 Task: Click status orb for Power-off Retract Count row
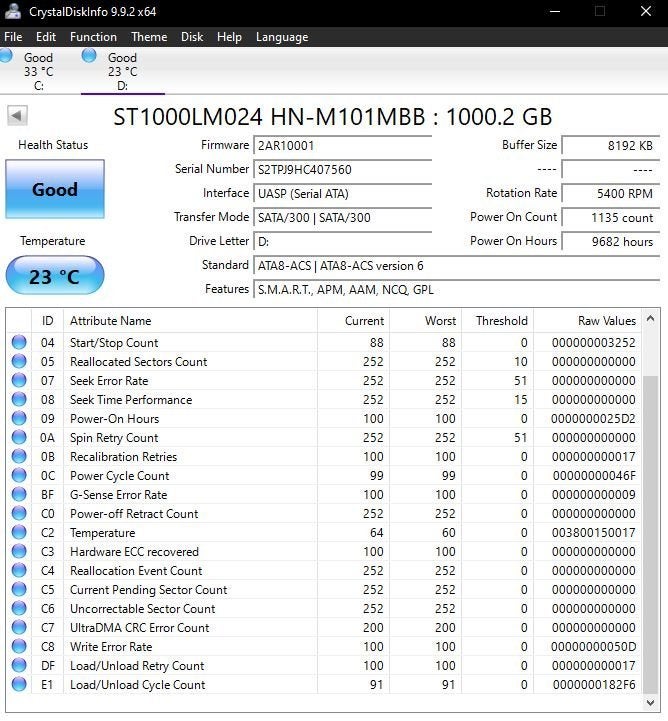tap(19, 514)
